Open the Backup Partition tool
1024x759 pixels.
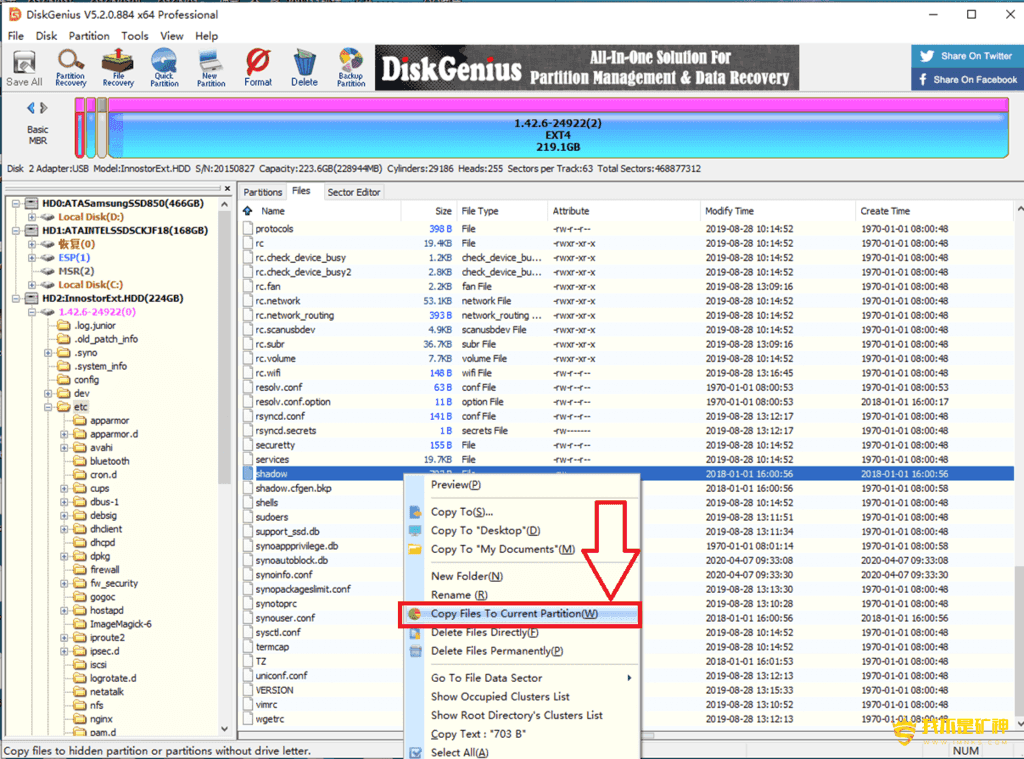351,68
